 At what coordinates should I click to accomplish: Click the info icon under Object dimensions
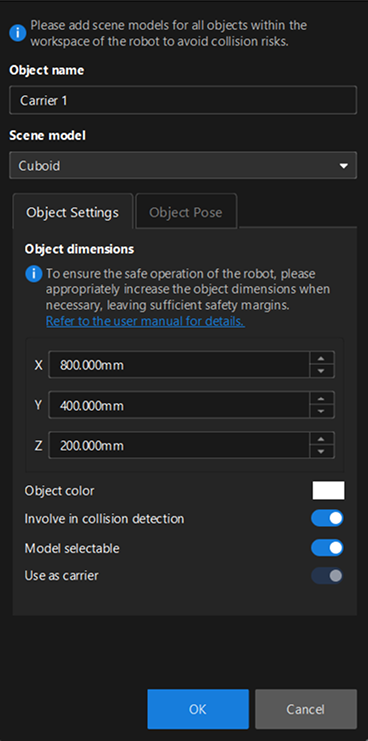34,274
